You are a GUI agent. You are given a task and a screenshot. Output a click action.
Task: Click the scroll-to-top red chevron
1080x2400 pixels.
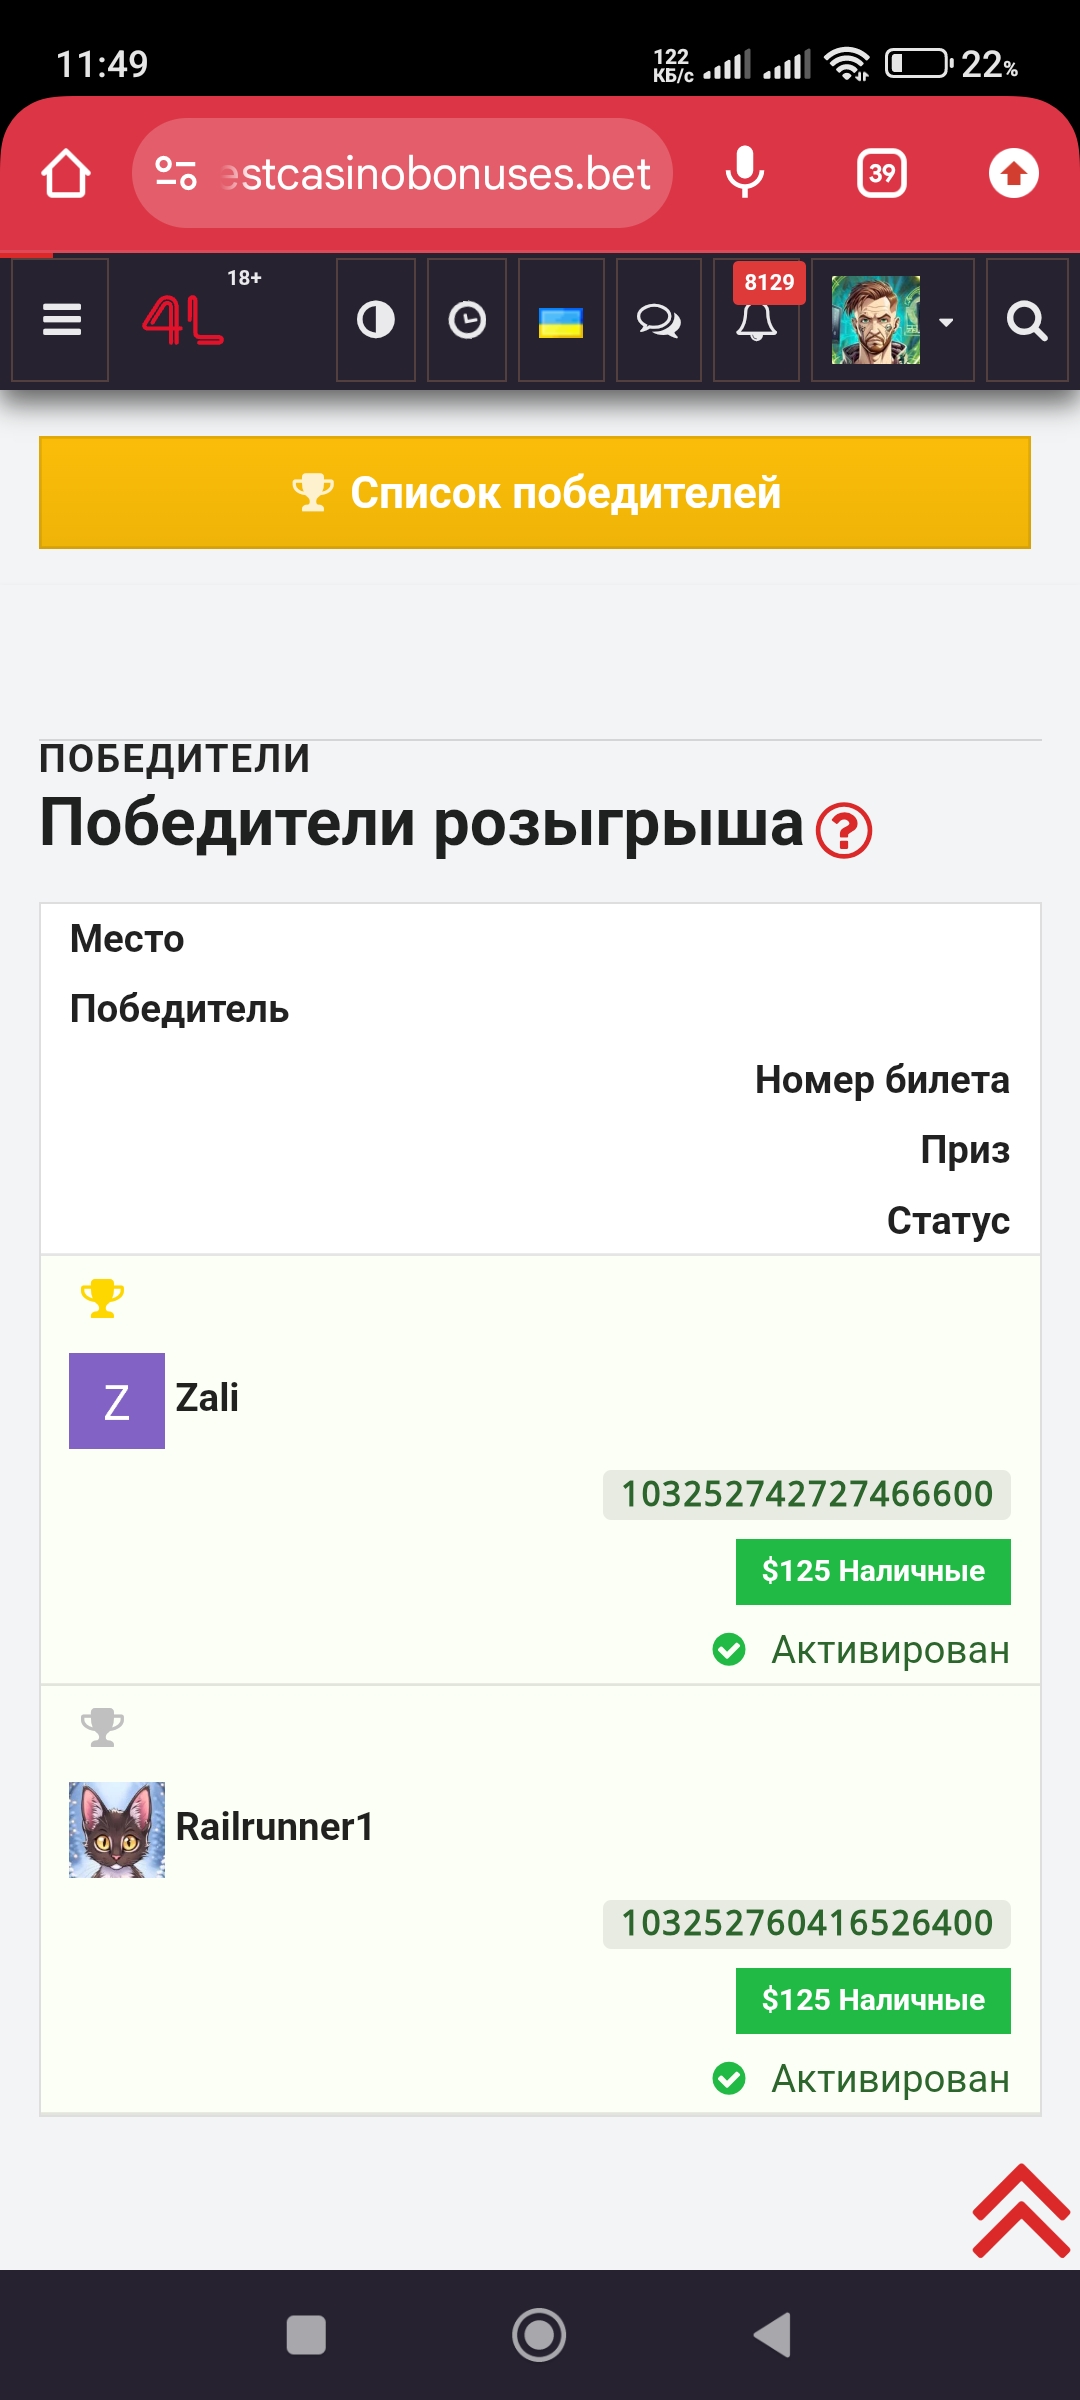[1021, 2211]
